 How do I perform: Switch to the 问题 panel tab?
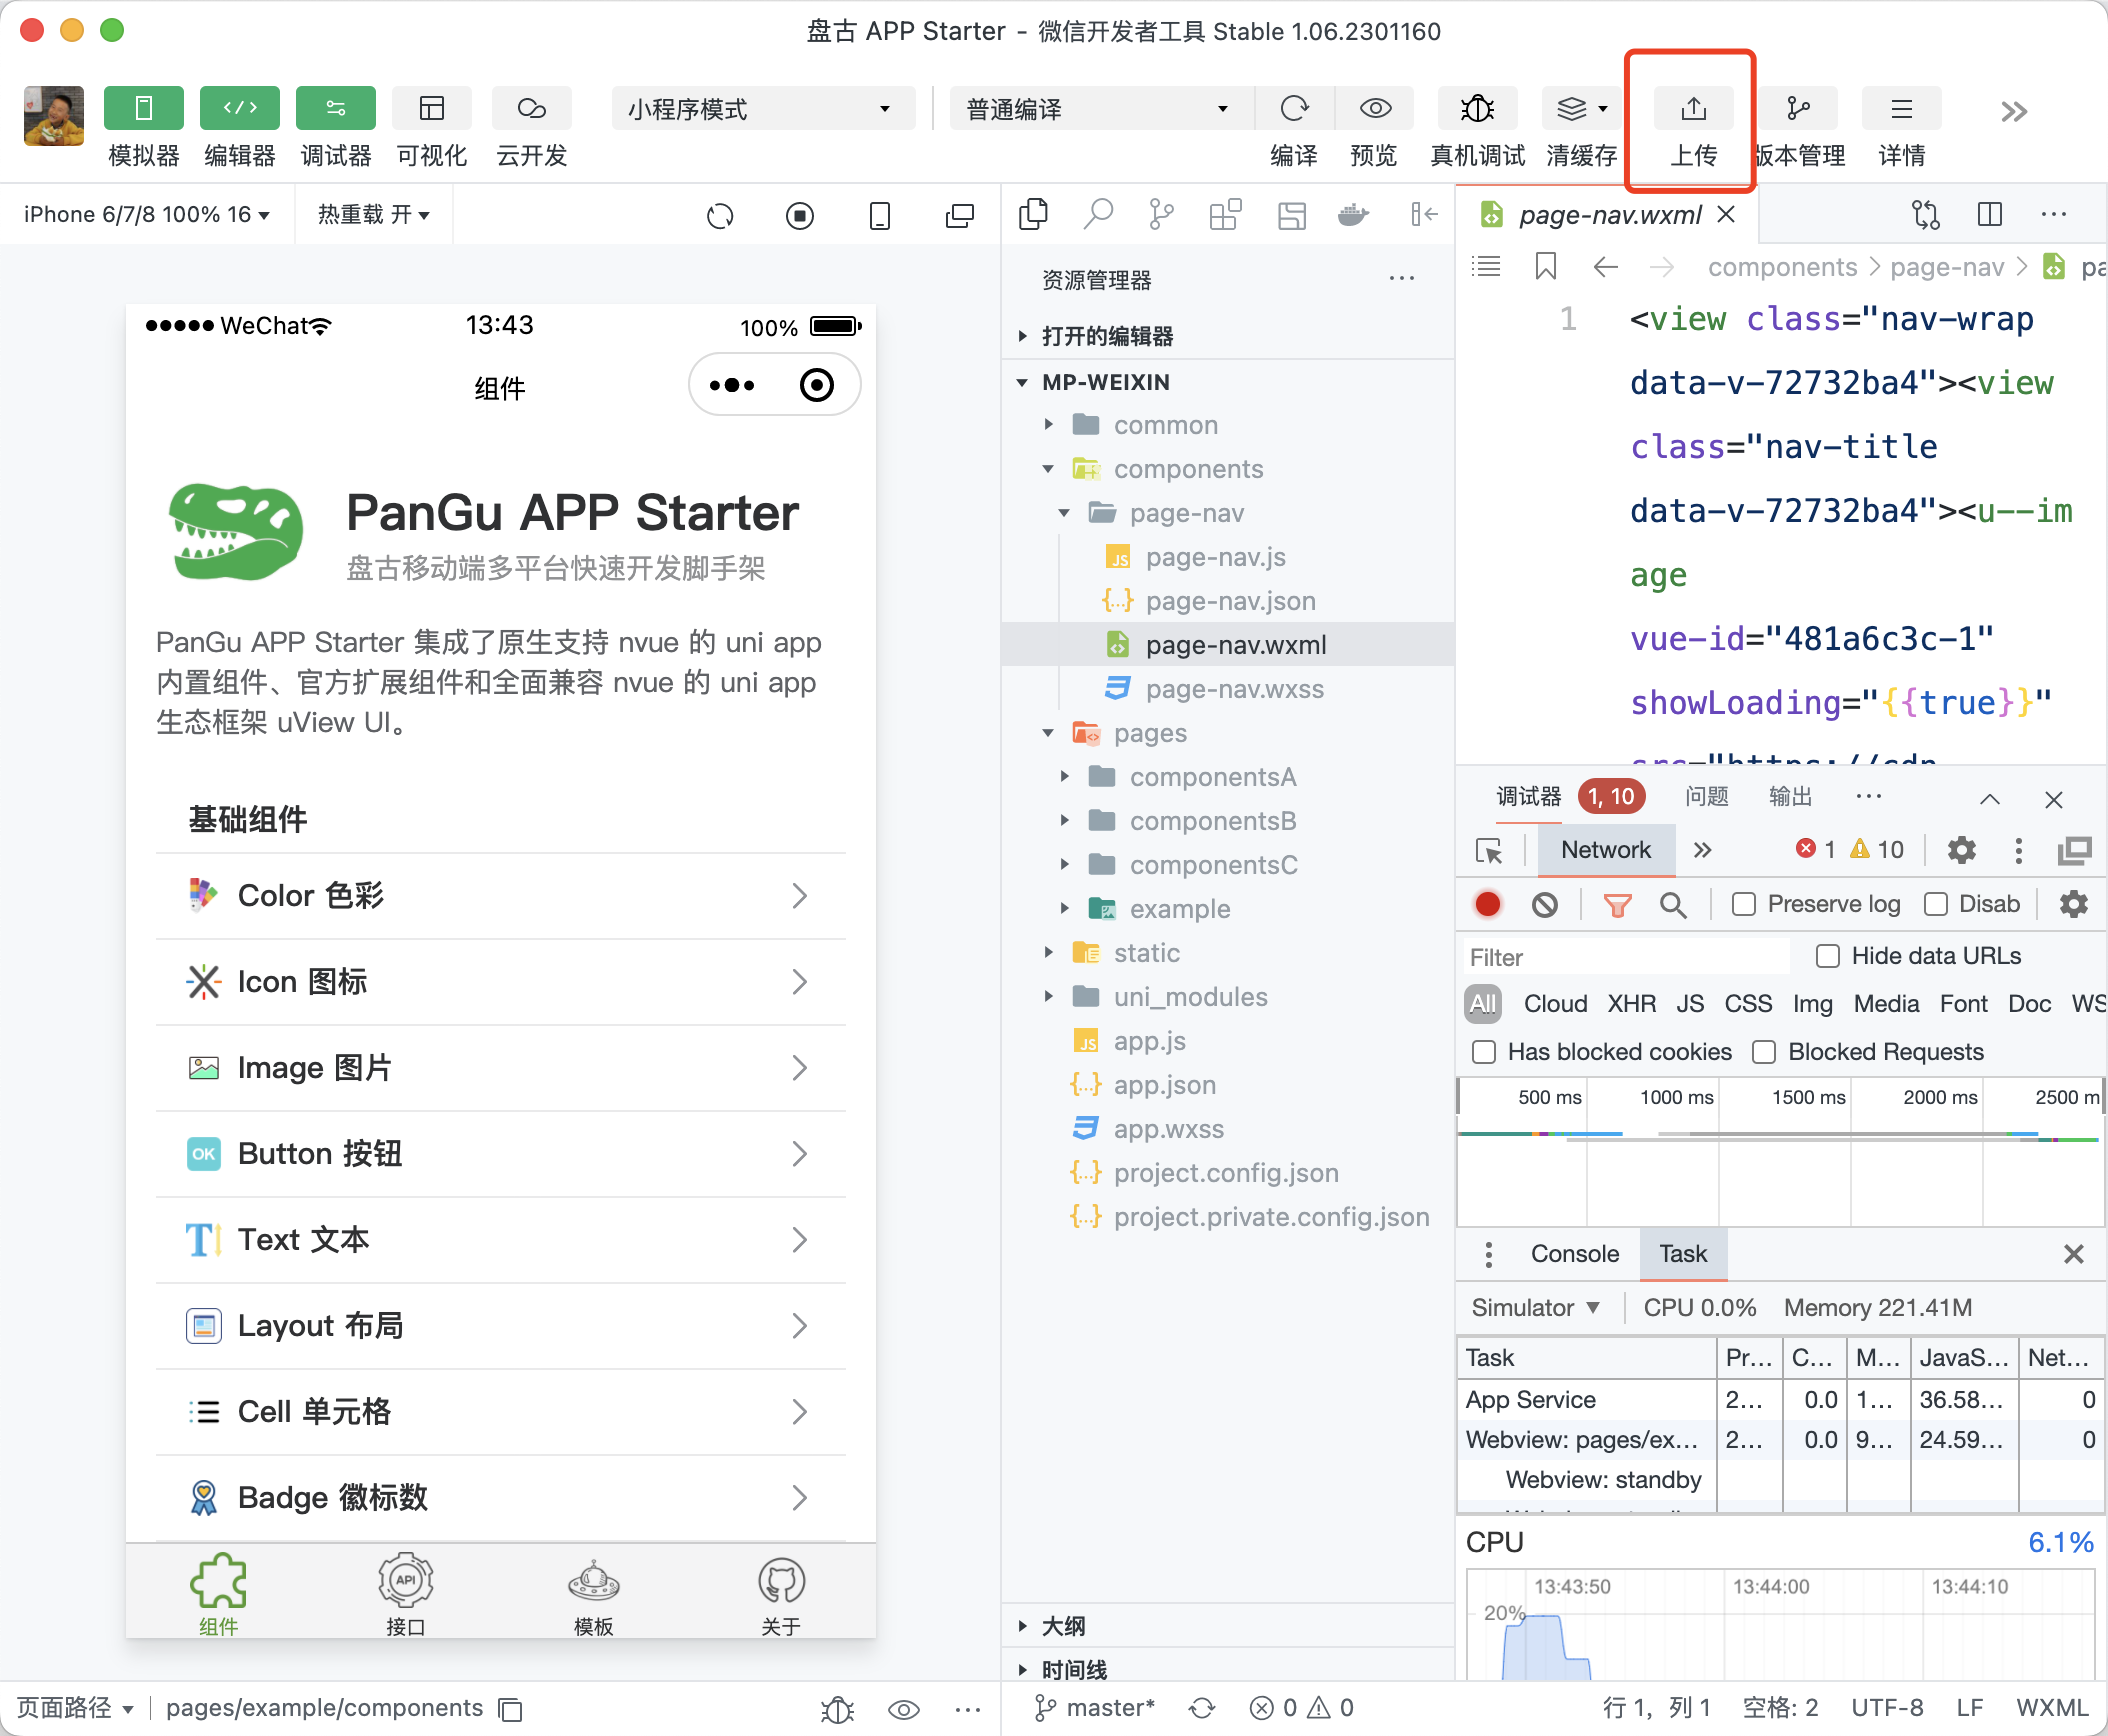[x=1706, y=797]
